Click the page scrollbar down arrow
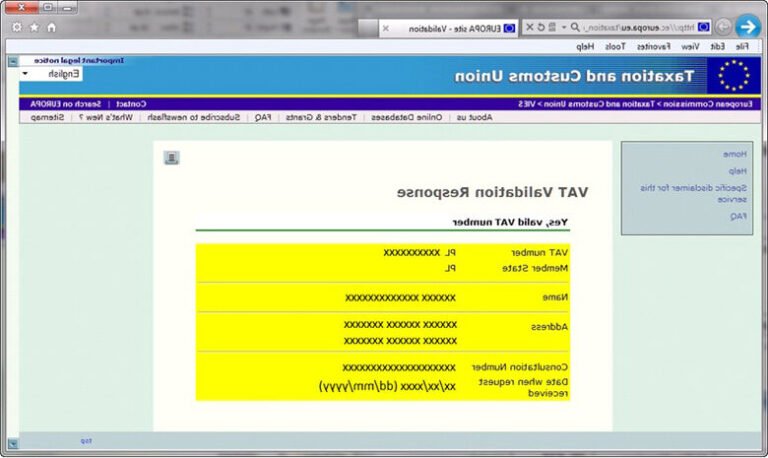Viewport: 768px width, 458px height. tap(13, 444)
